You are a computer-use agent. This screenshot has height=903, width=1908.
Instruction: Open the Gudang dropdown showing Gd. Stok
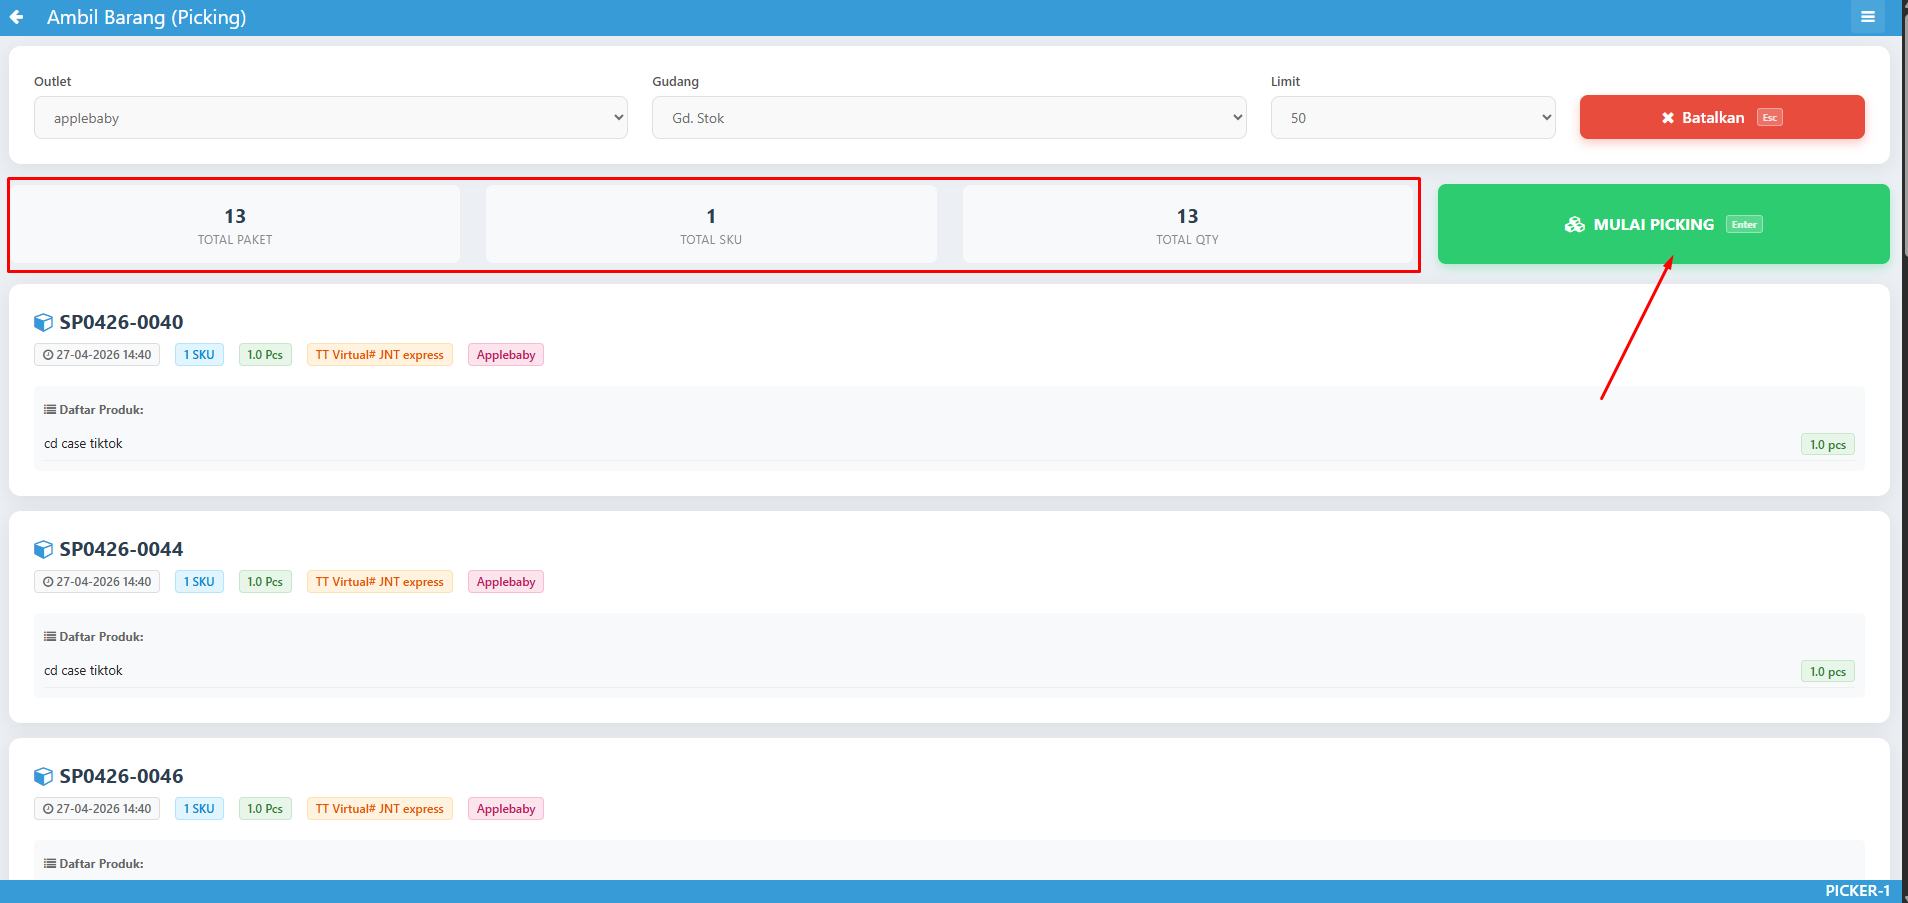(x=949, y=118)
